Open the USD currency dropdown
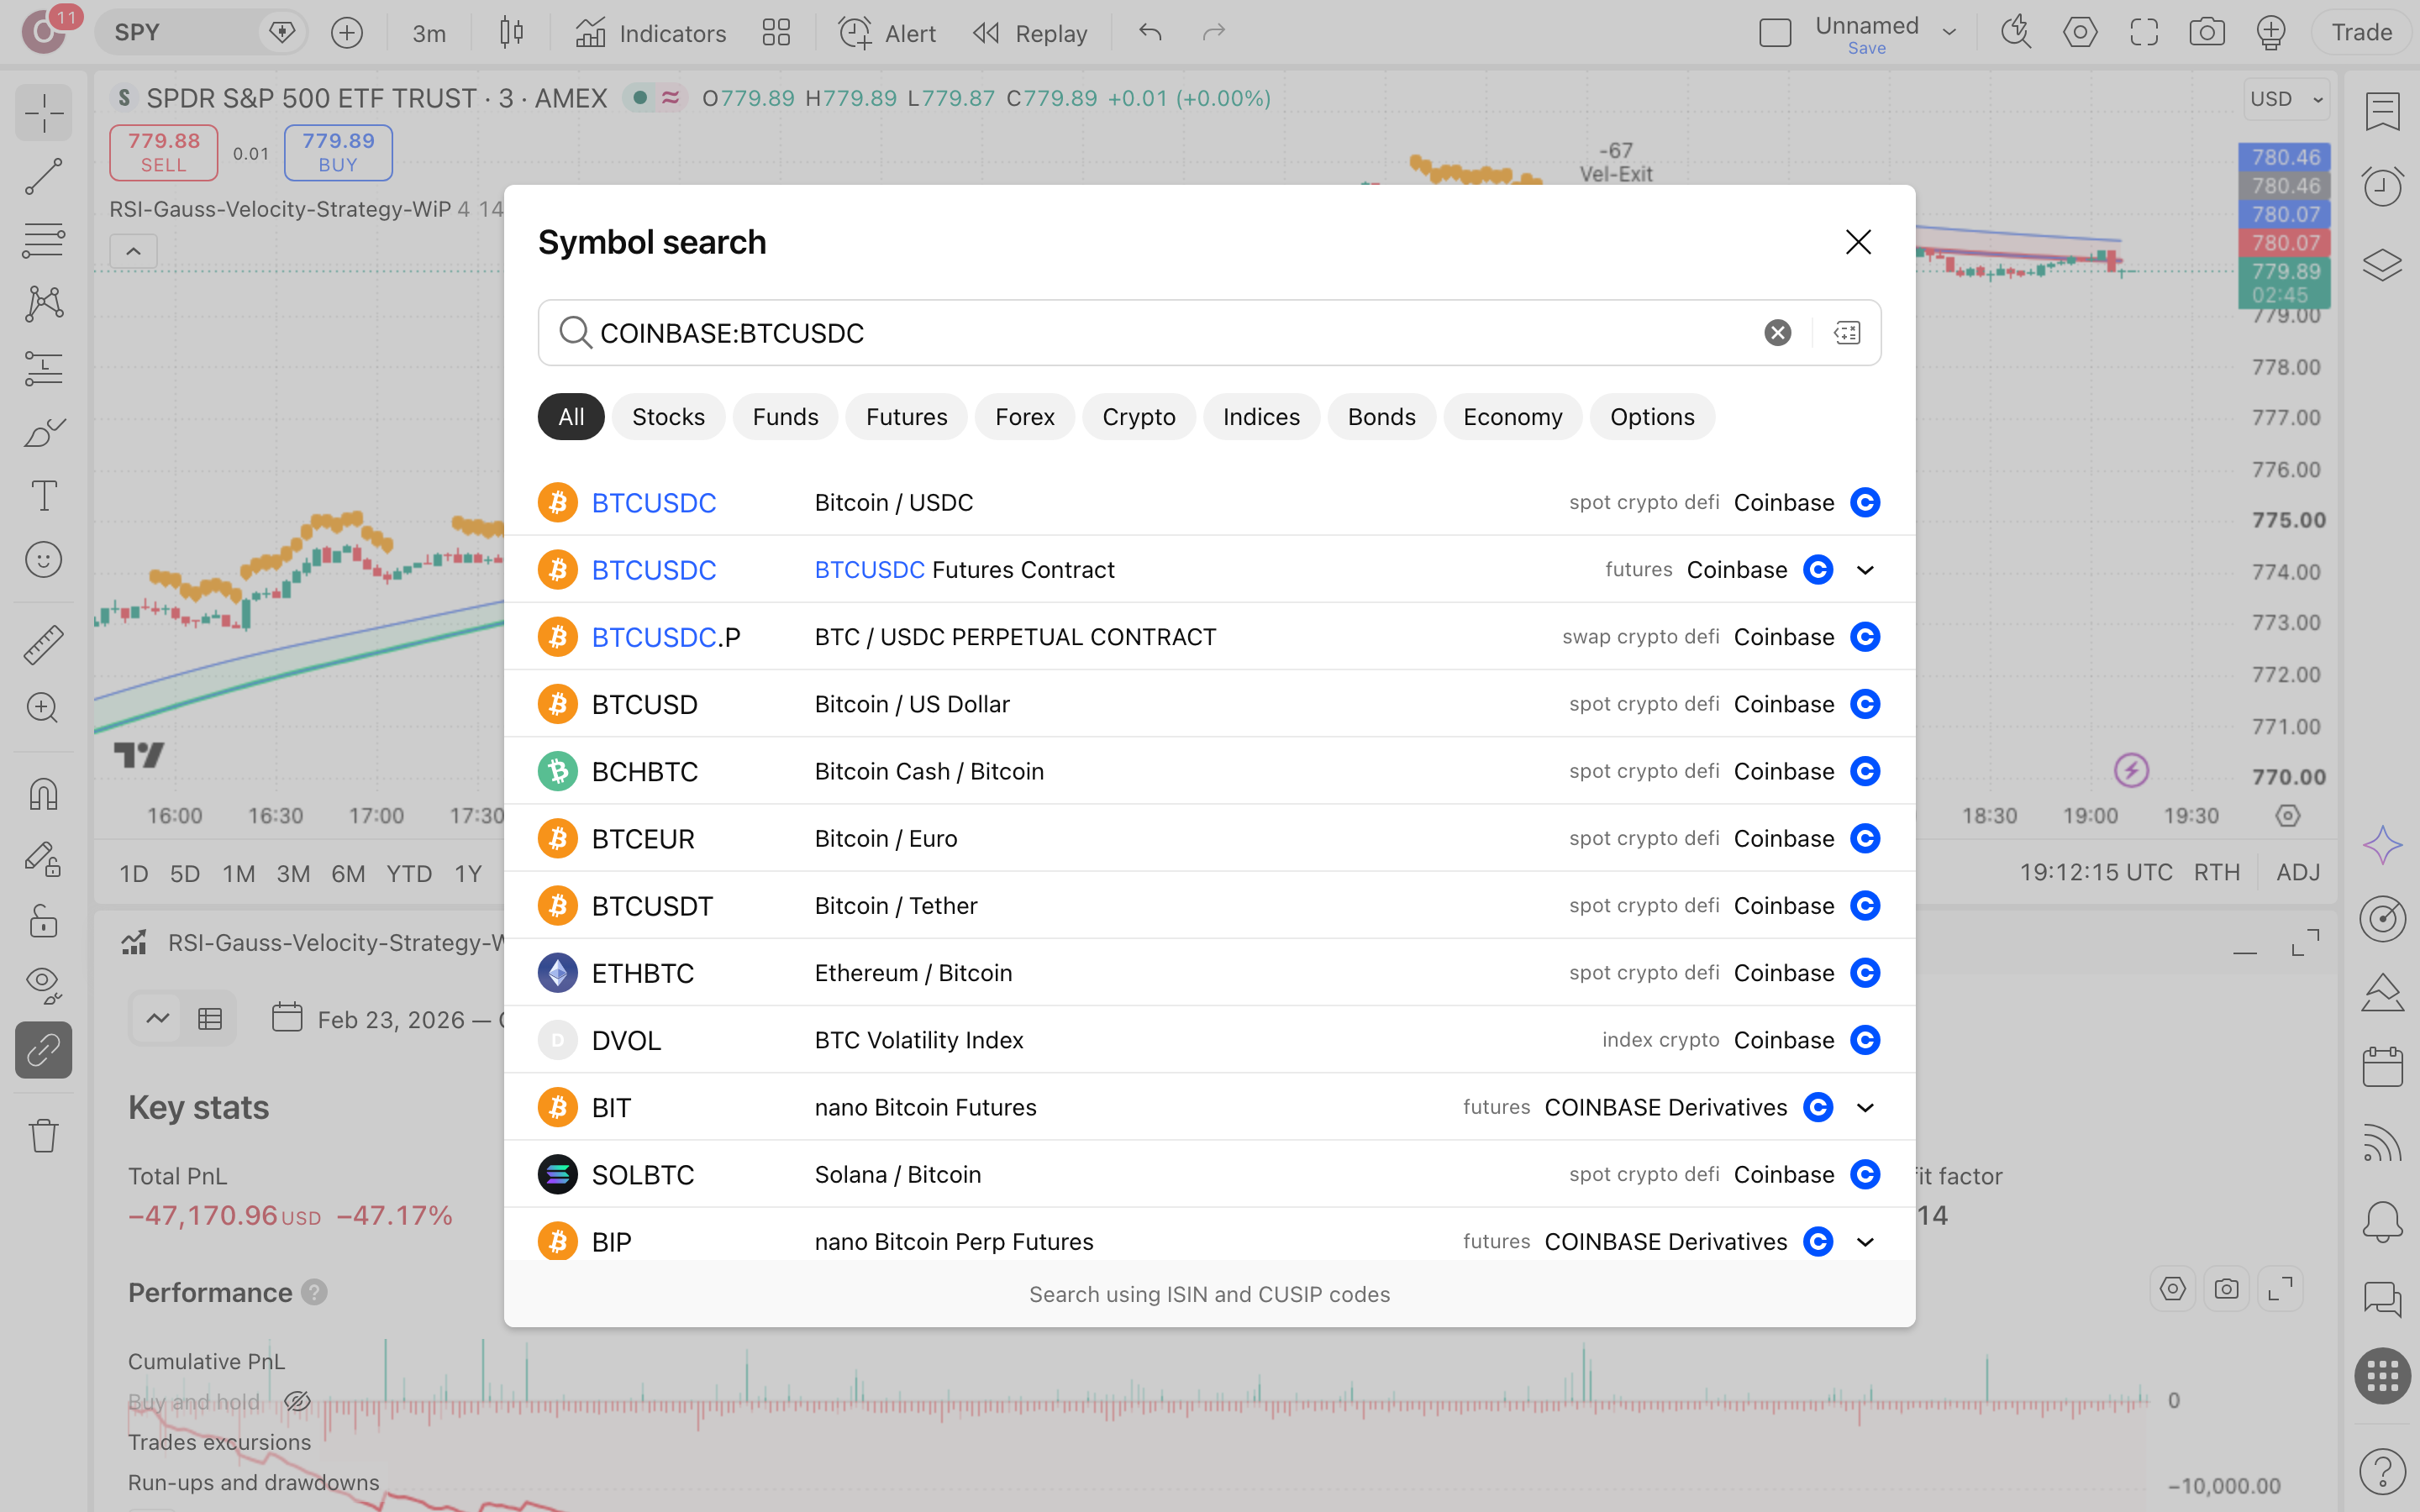Screen dimensions: 2420x1512 click(x=2287, y=99)
